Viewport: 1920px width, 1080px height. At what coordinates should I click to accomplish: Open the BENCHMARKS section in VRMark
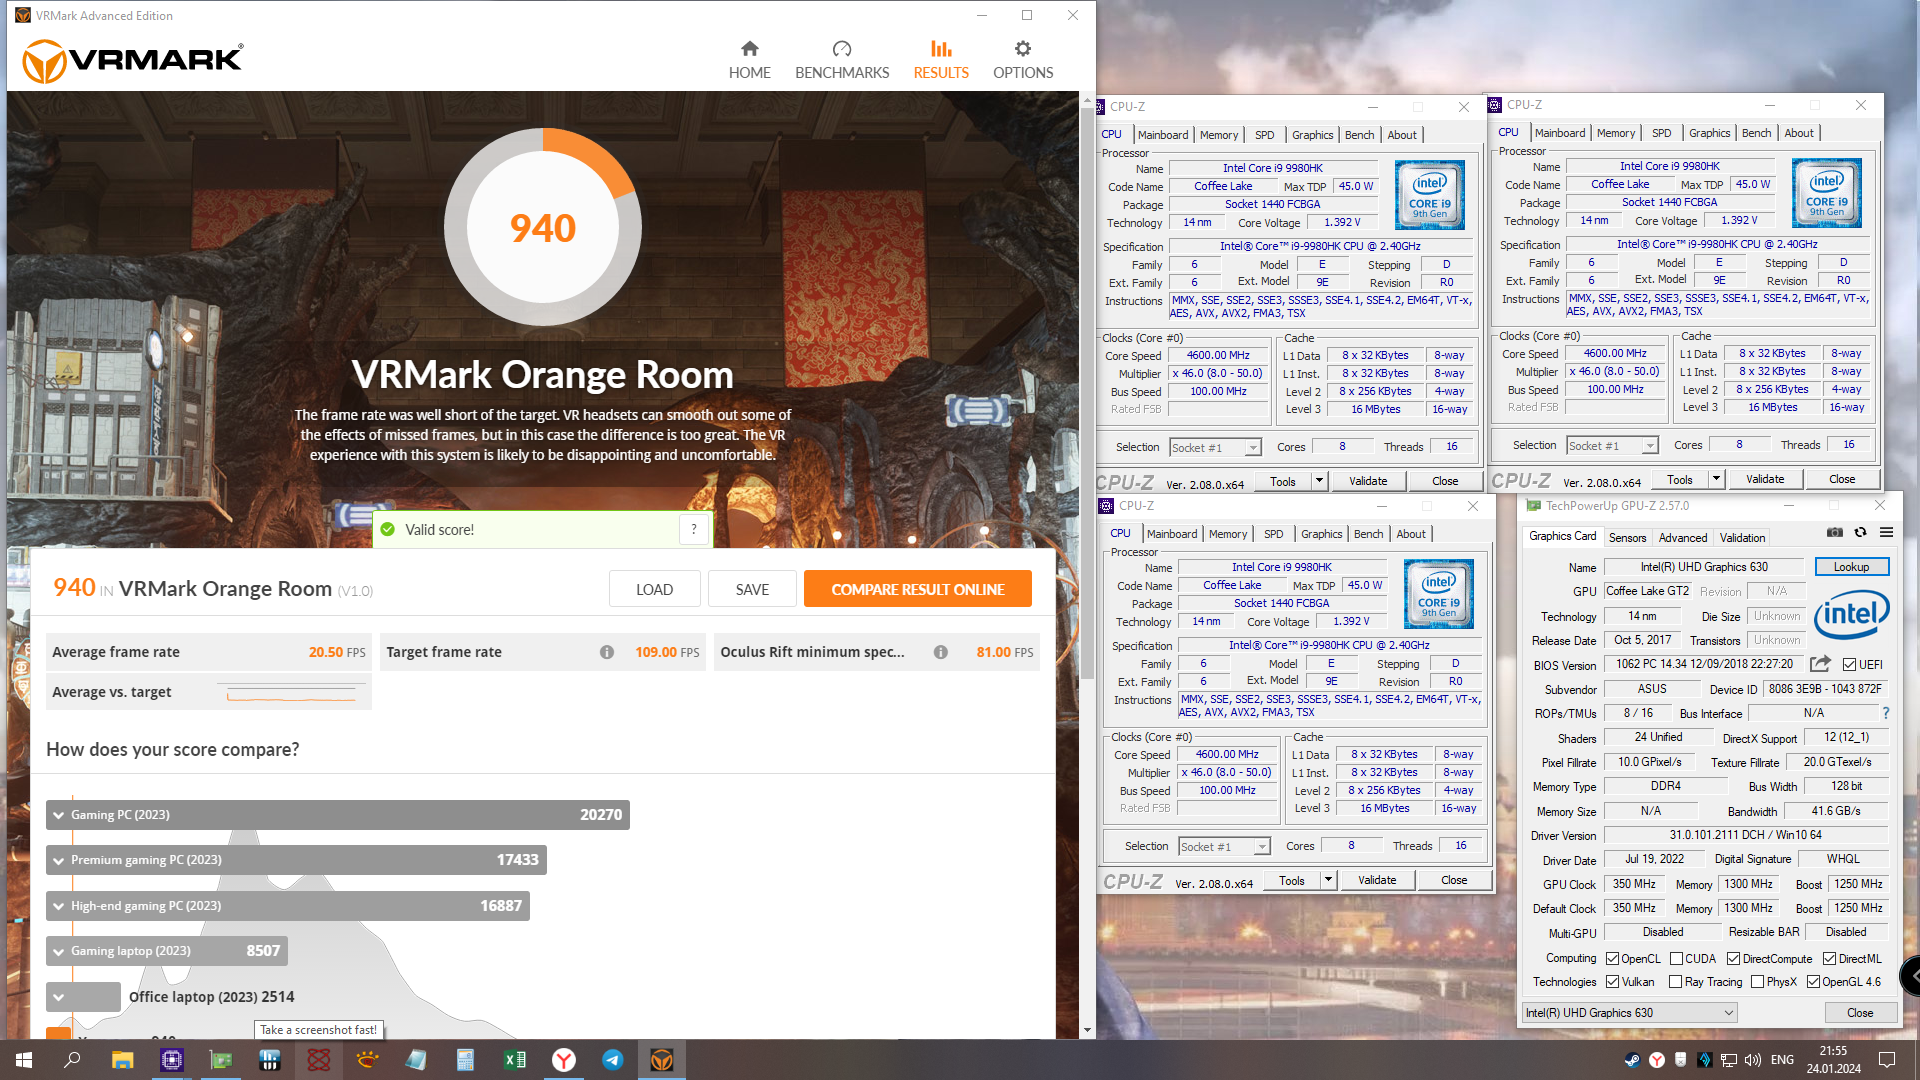coord(842,60)
